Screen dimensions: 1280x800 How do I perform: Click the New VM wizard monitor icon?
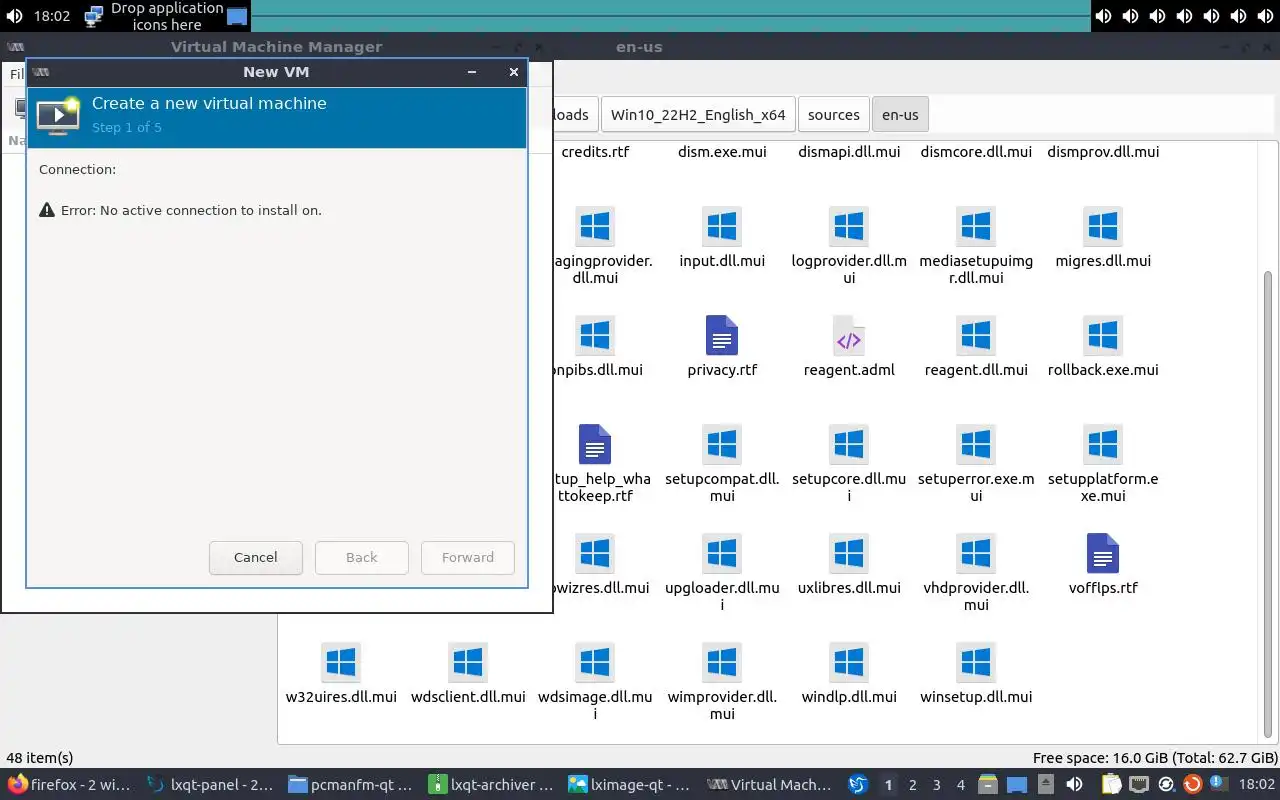(58, 116)
